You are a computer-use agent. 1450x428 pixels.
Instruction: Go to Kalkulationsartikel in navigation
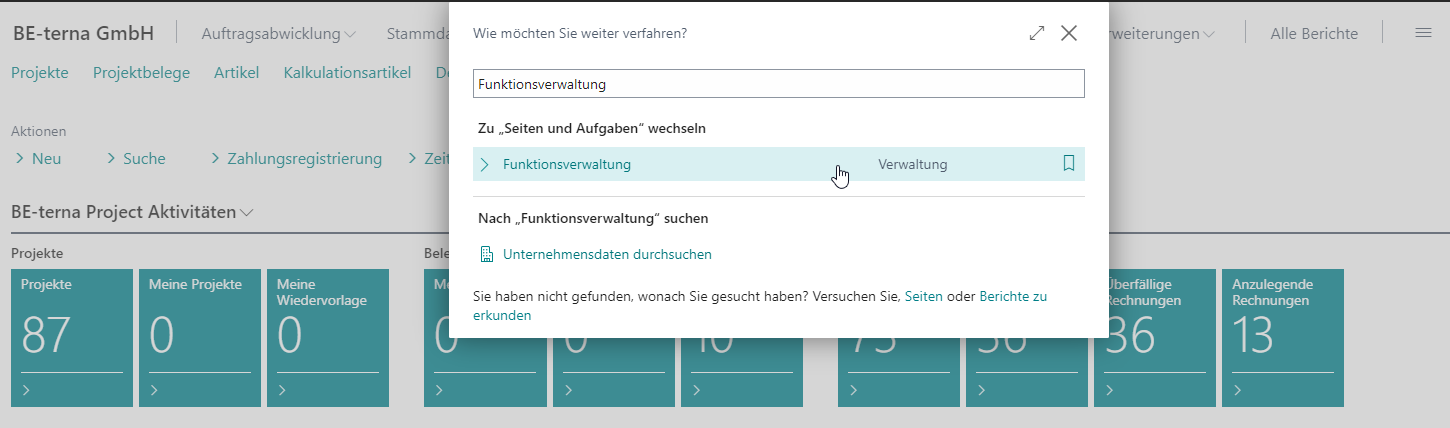coord(347,72)
